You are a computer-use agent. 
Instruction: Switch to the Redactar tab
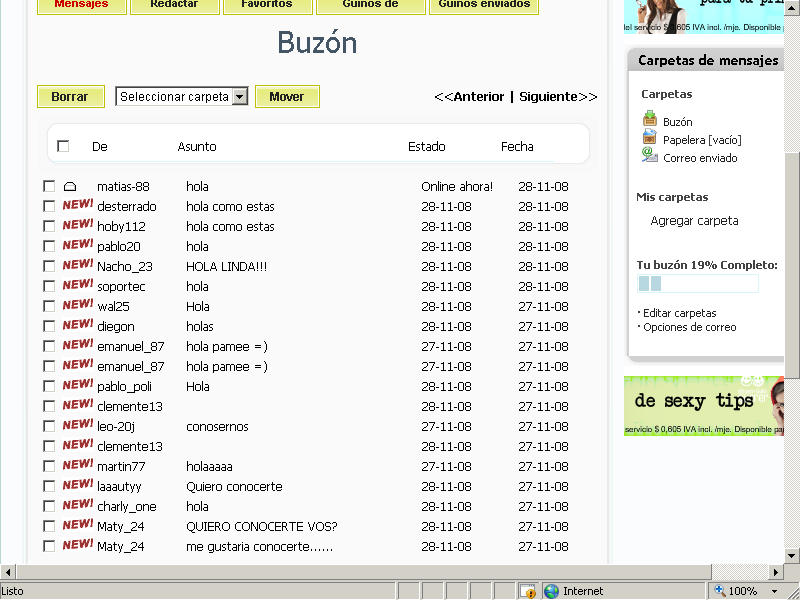tap(174, 5)
